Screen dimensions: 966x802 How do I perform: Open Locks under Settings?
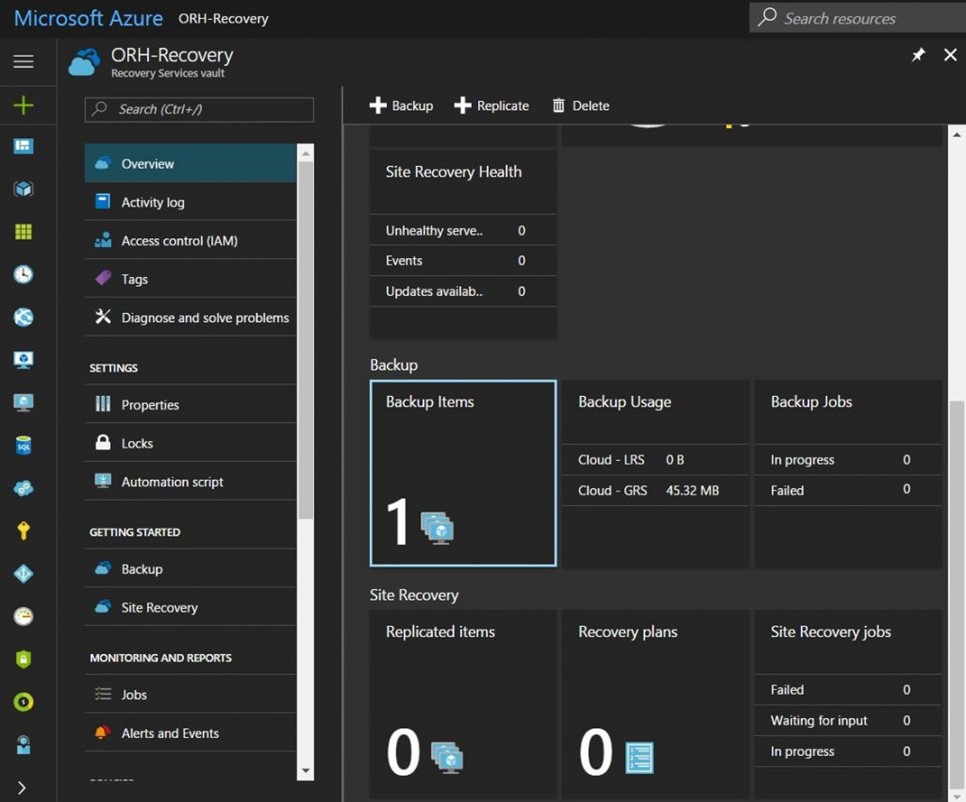[190, 443]
